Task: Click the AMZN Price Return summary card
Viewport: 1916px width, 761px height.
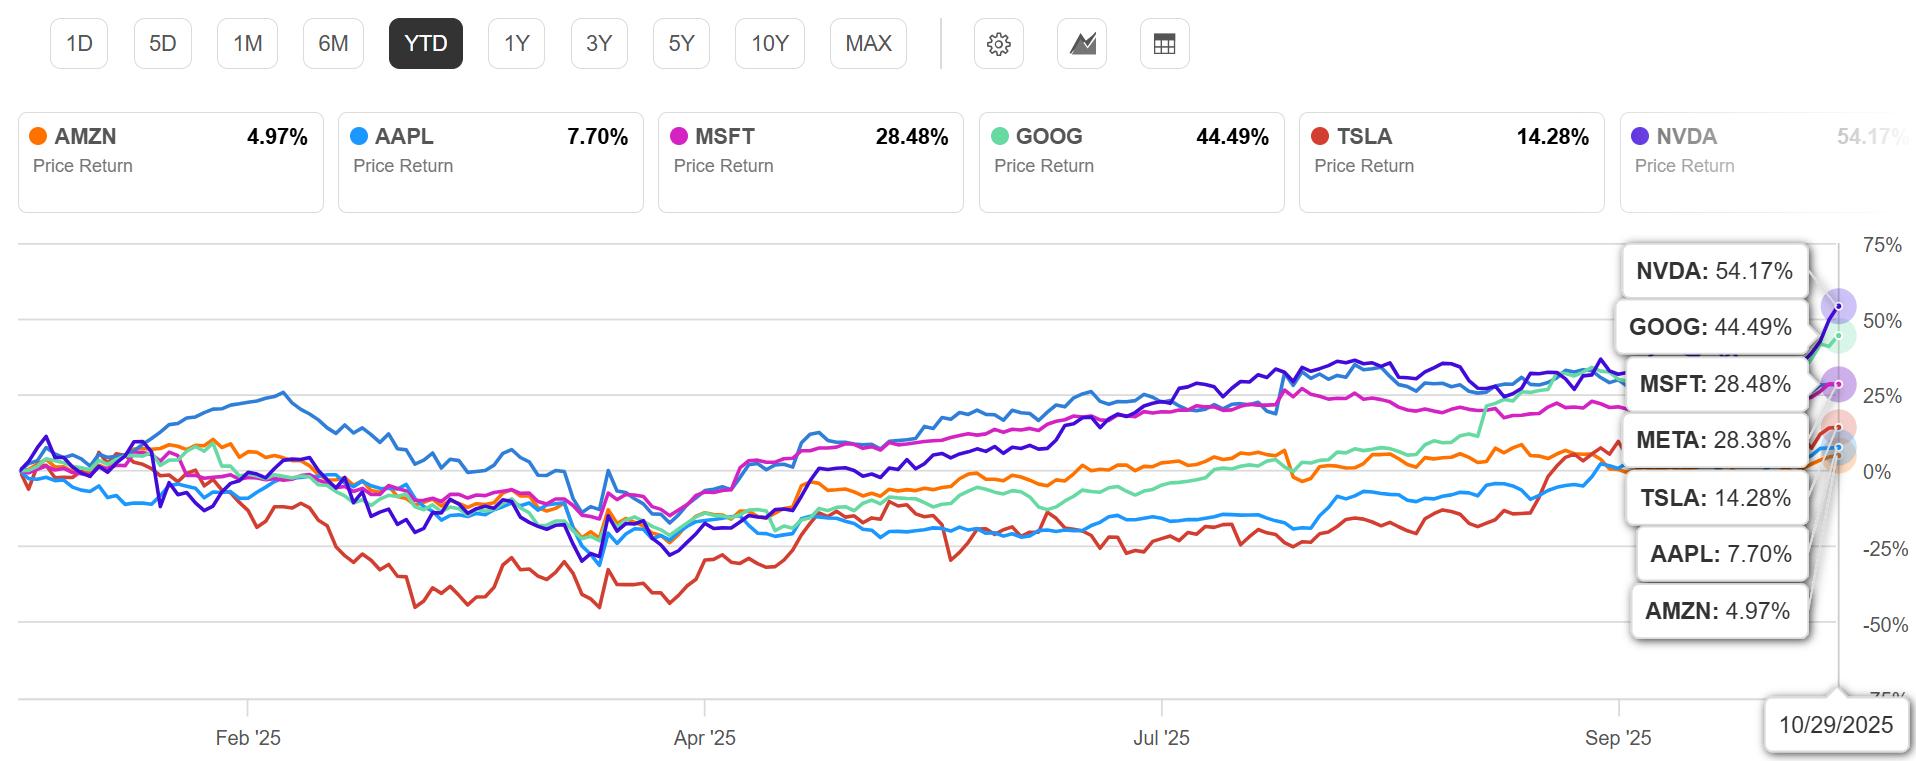Action: click(170, 162)
